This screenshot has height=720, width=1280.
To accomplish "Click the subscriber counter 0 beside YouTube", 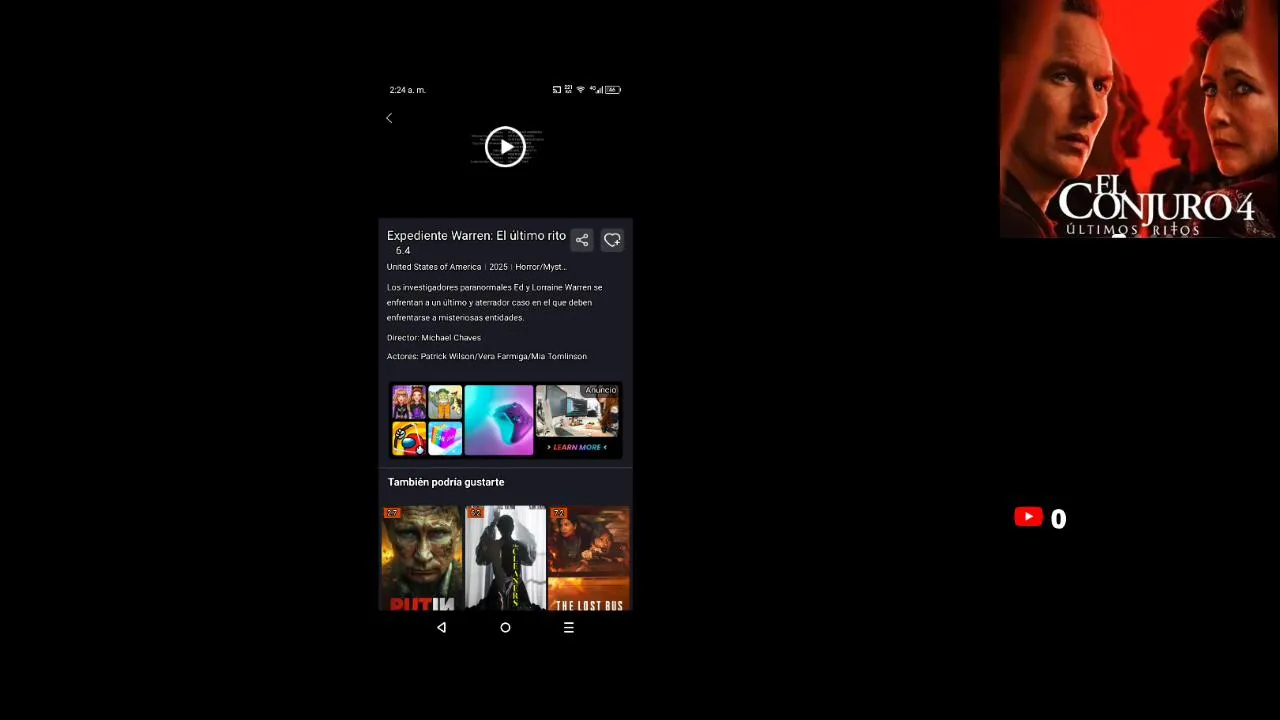I will coord(1058,518).
